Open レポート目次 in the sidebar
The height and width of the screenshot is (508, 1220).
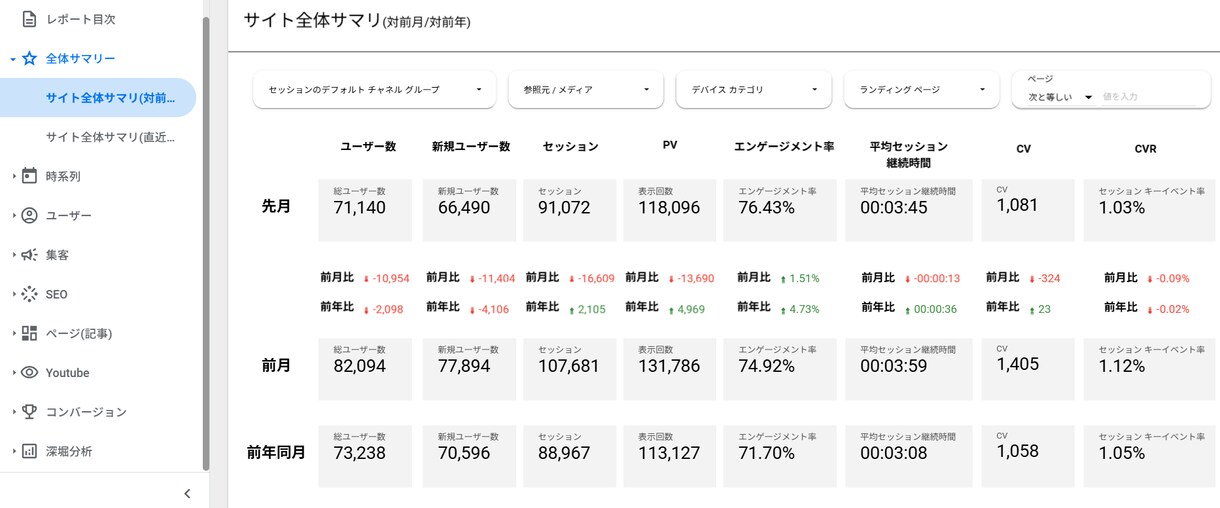point(80,19)
